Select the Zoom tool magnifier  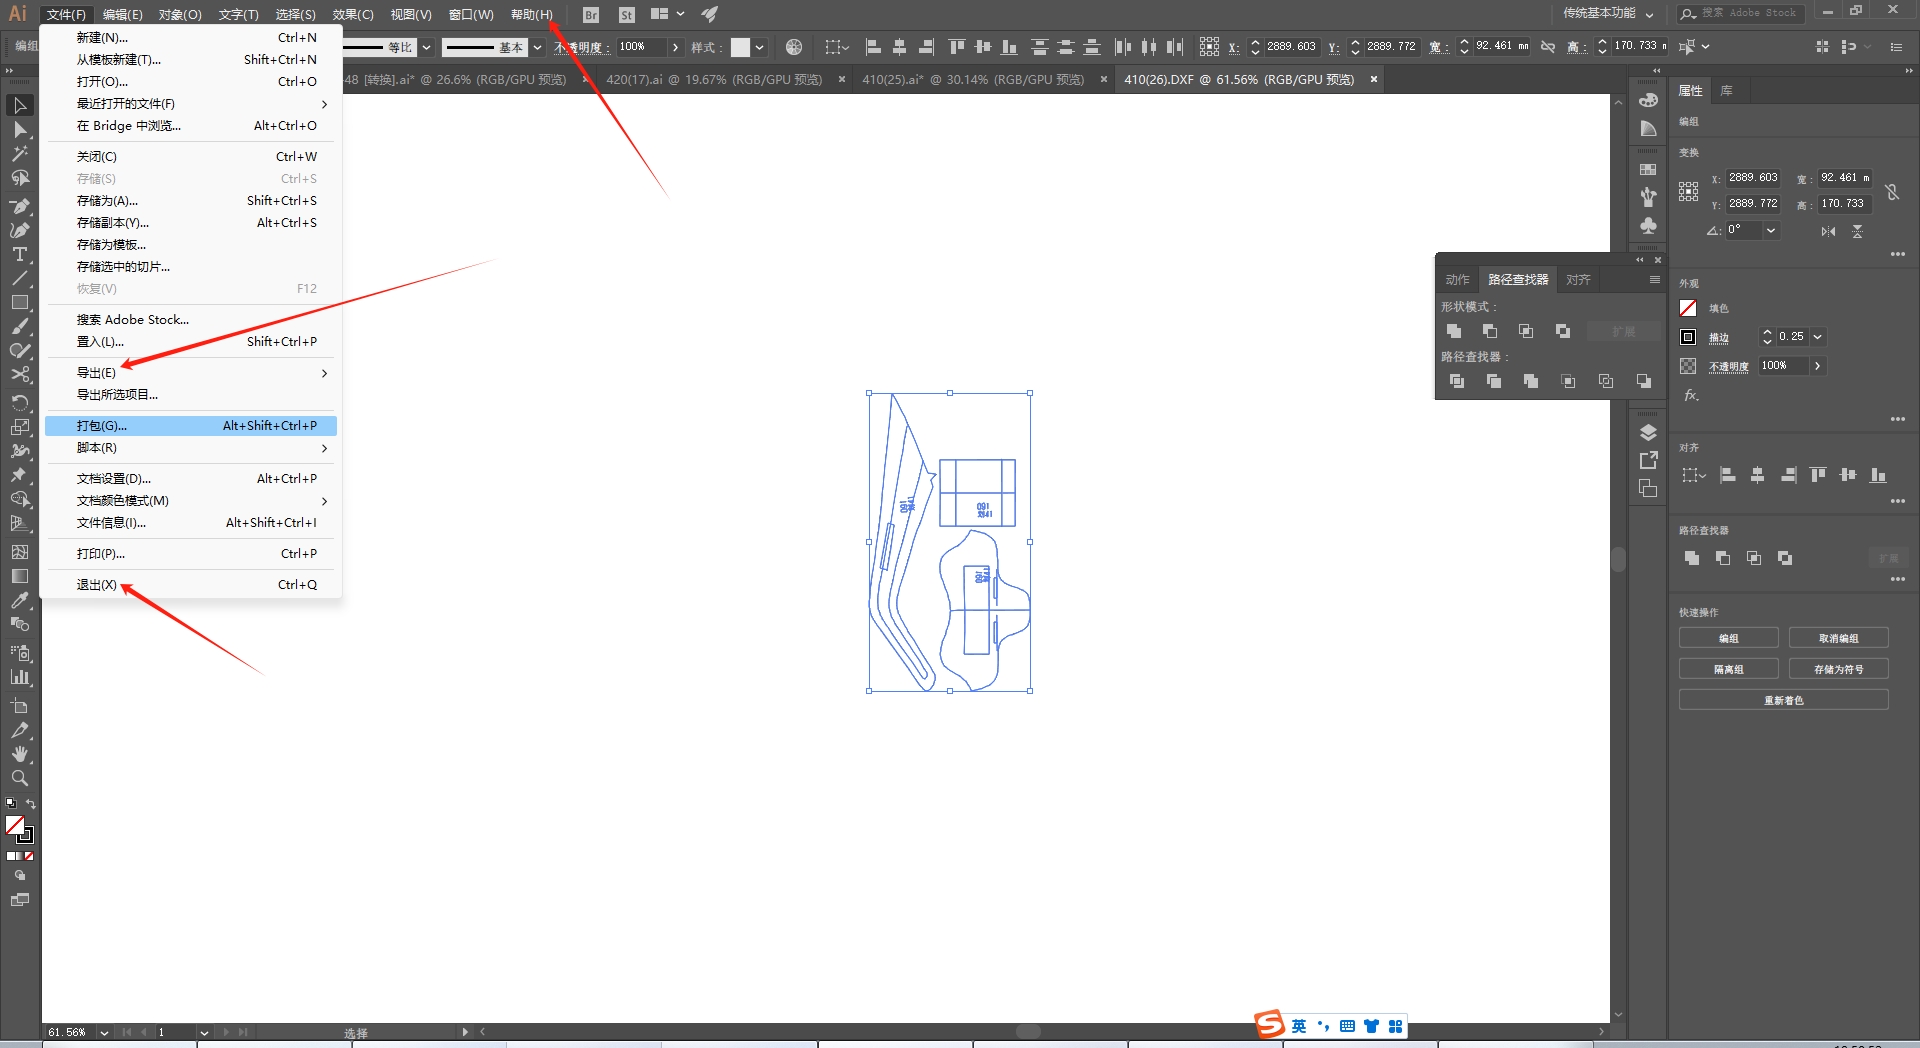click(x=19, y=778)
